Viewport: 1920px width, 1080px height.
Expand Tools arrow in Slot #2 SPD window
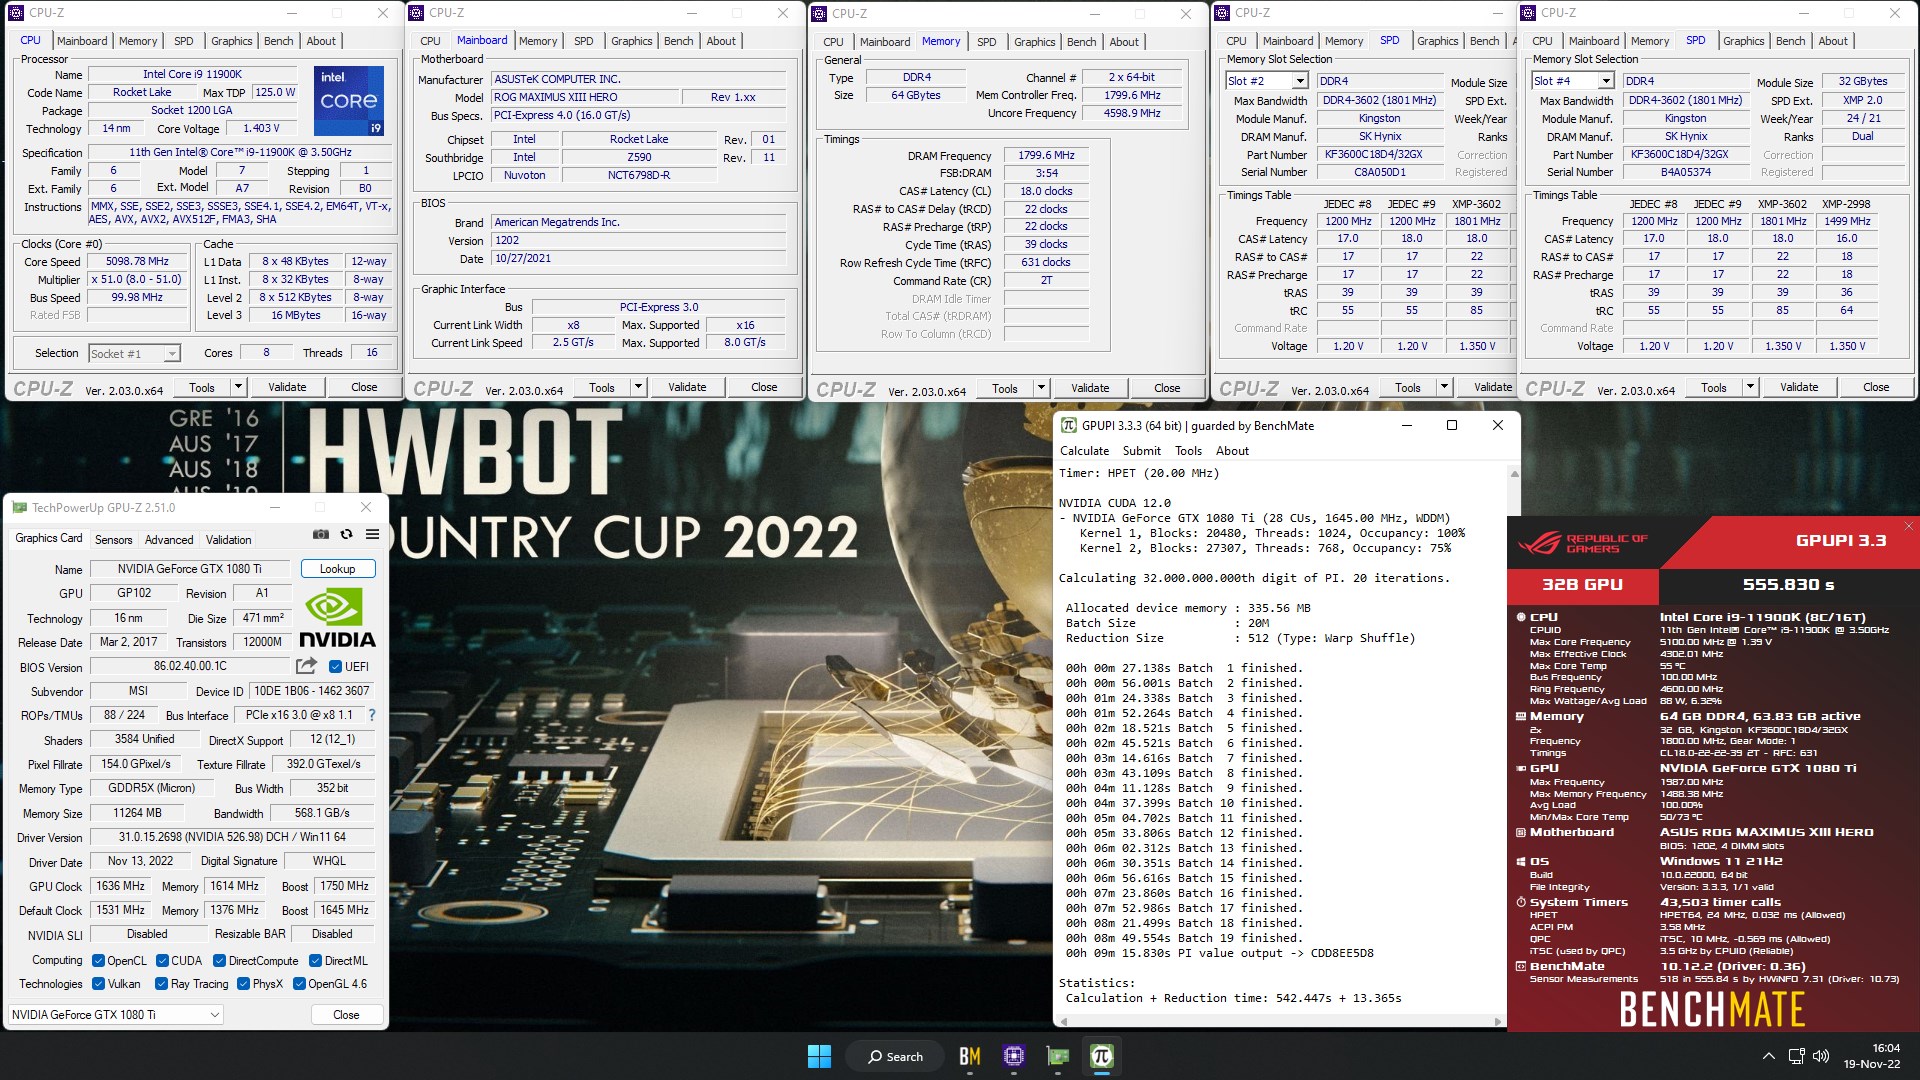click(1444, 387)
